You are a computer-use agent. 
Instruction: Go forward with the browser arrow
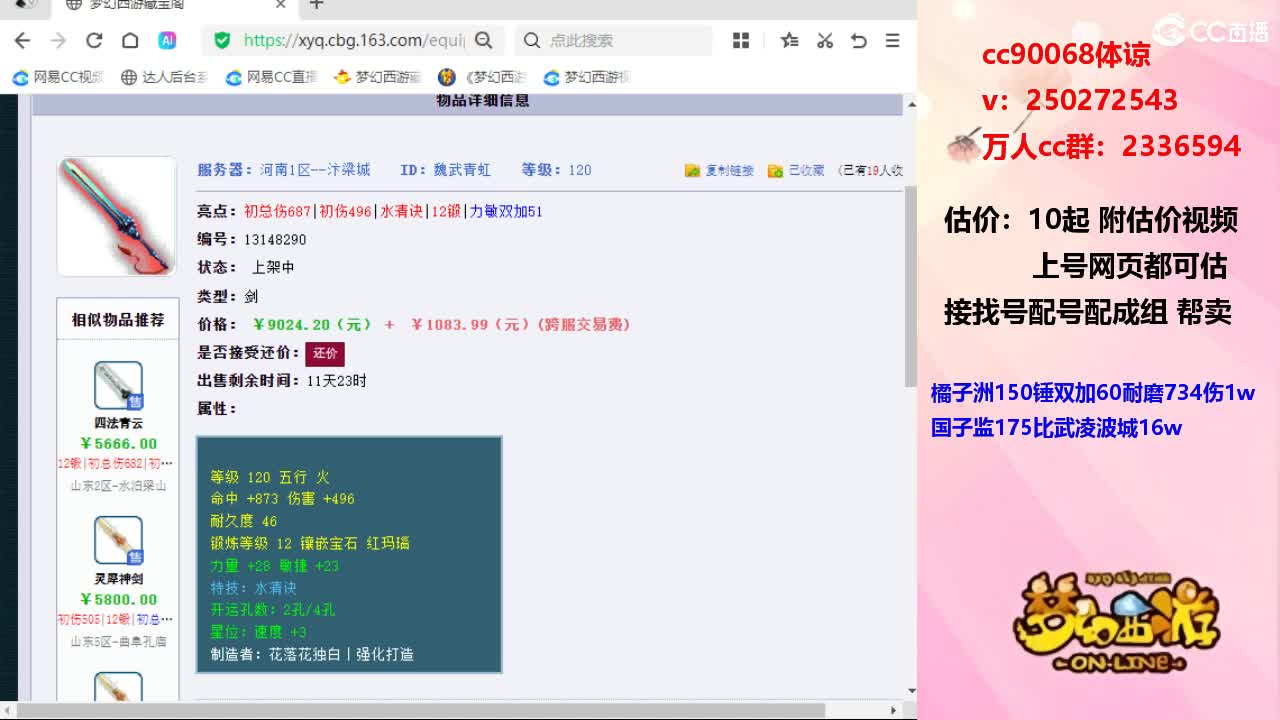[x=58, y=41]
